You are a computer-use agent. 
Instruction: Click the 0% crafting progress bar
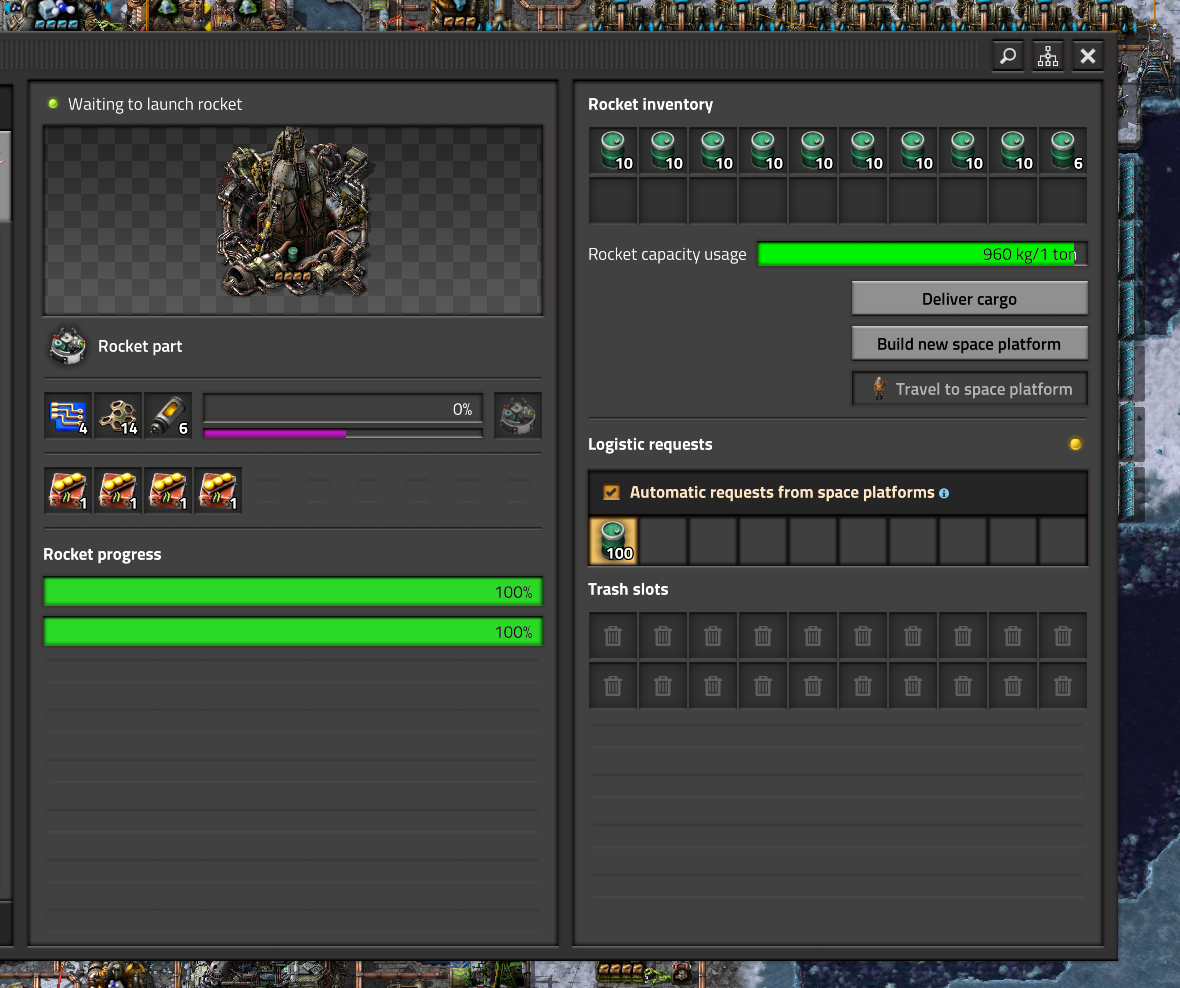tap(342, 409)
